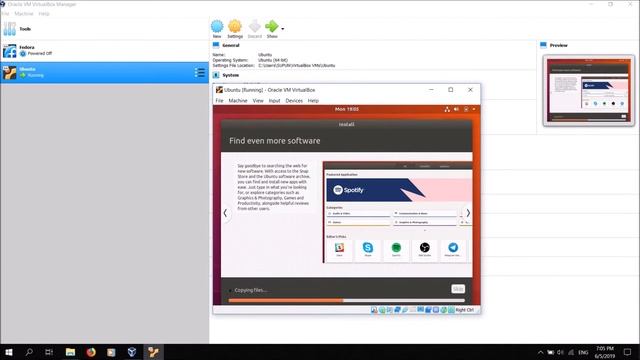This screenshot has width=640, height=360.
Task: Click the network indicator in VM status bar
Action: pos(397,310)
